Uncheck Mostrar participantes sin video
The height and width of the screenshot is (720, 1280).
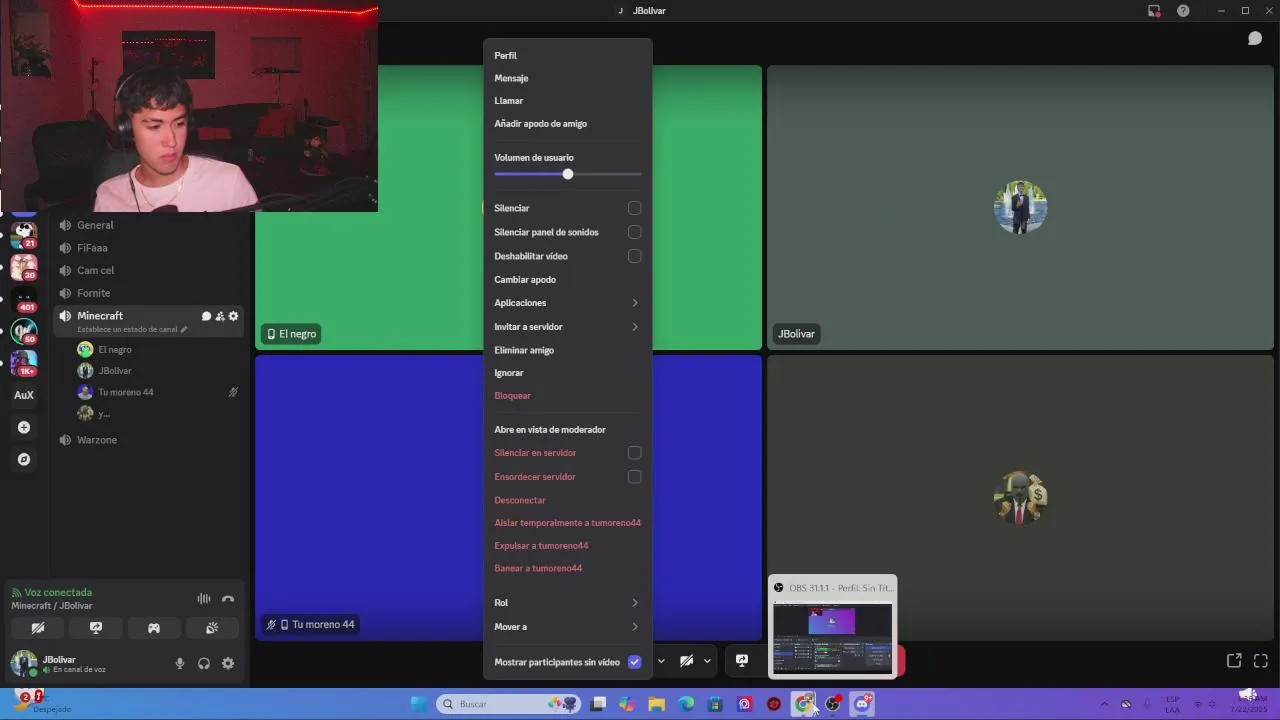[x=634, y=662]
